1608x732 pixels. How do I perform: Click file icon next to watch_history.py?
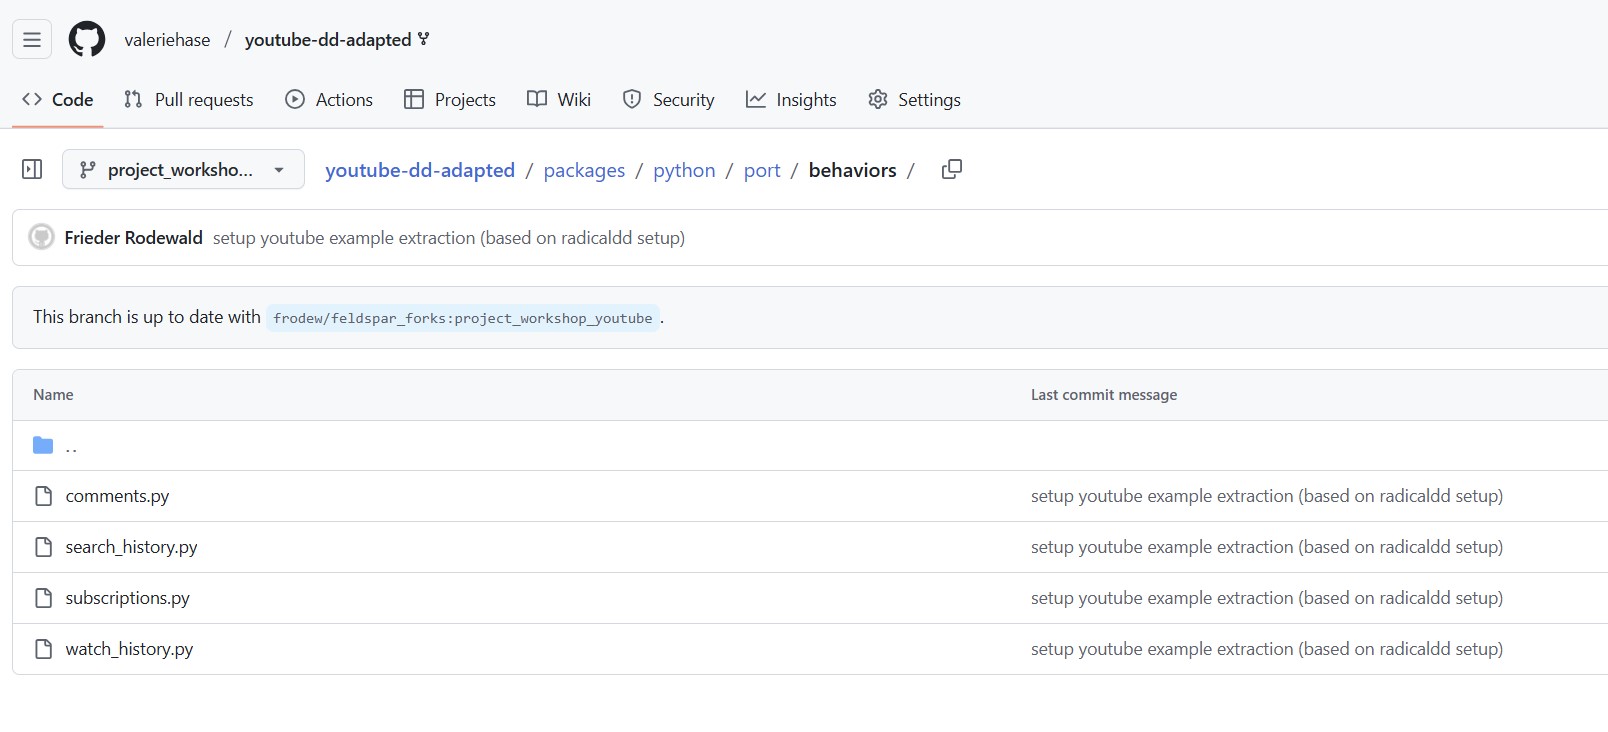[x=43, y=649]
